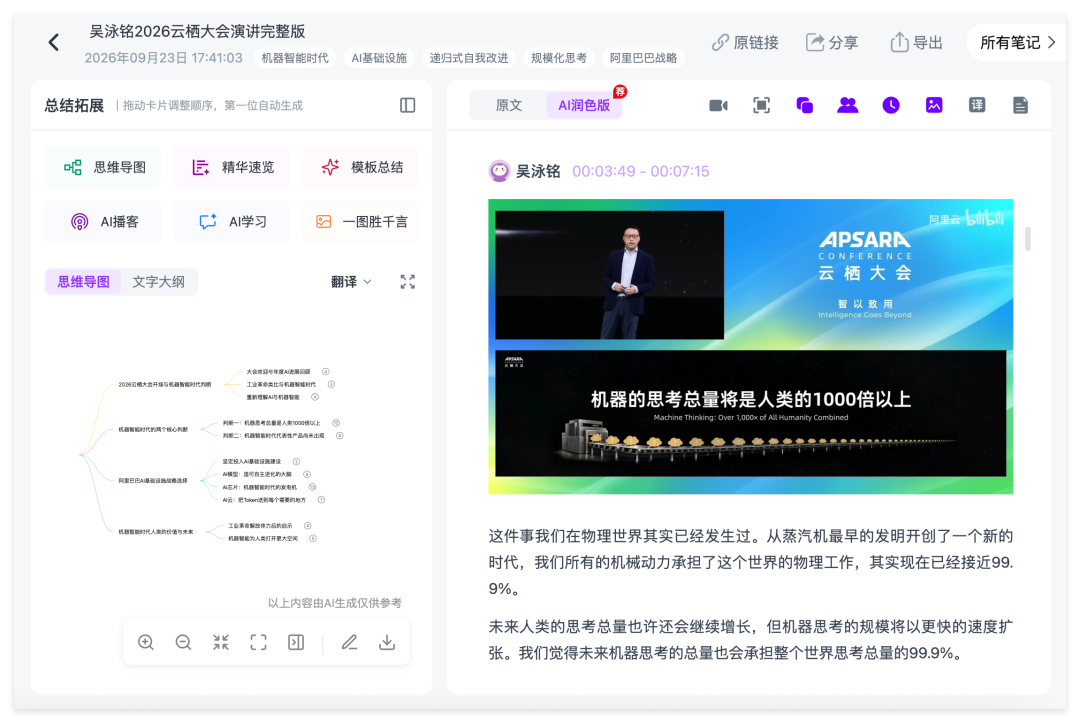Click the 递归式自我改进 tag
Image resolution: width=1080 pixels, height=723 pixels.
pos(468,58)
